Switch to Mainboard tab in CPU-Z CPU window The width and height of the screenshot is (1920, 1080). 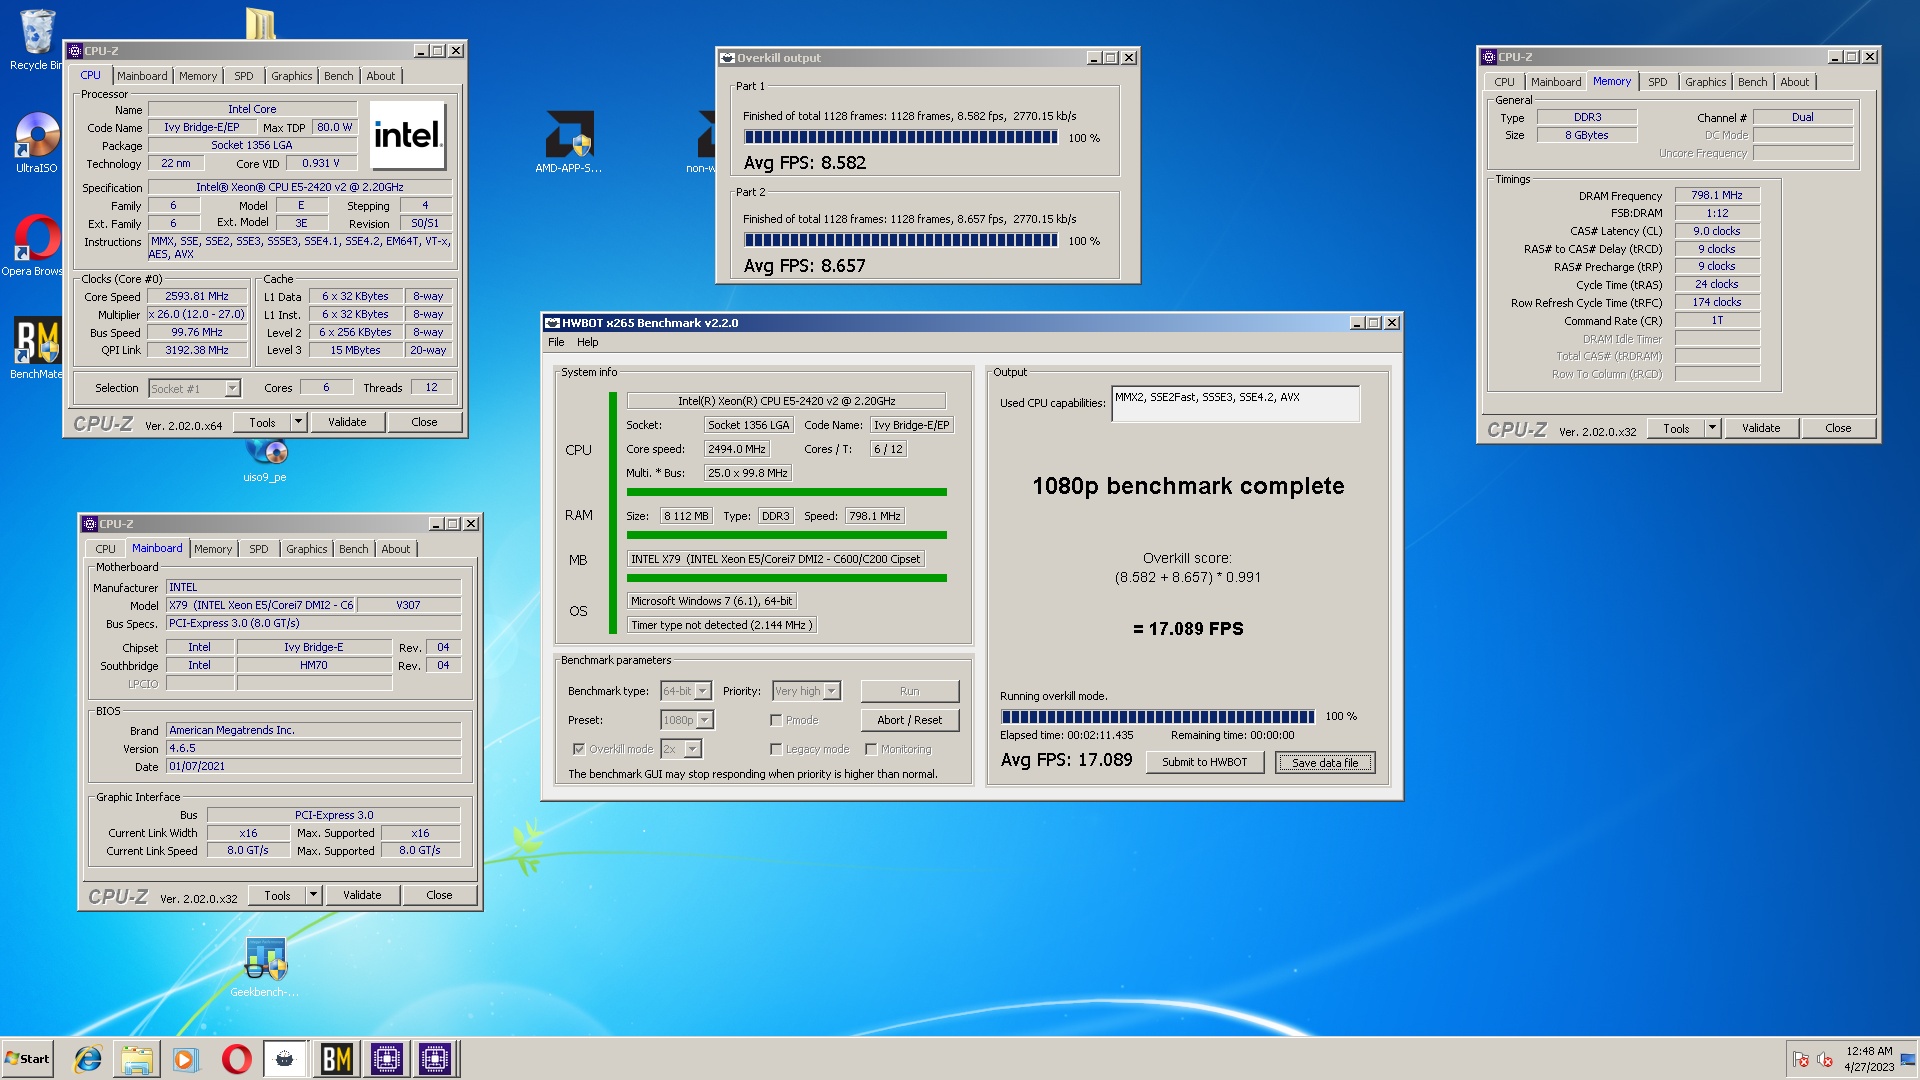click(x=142, y=76)
